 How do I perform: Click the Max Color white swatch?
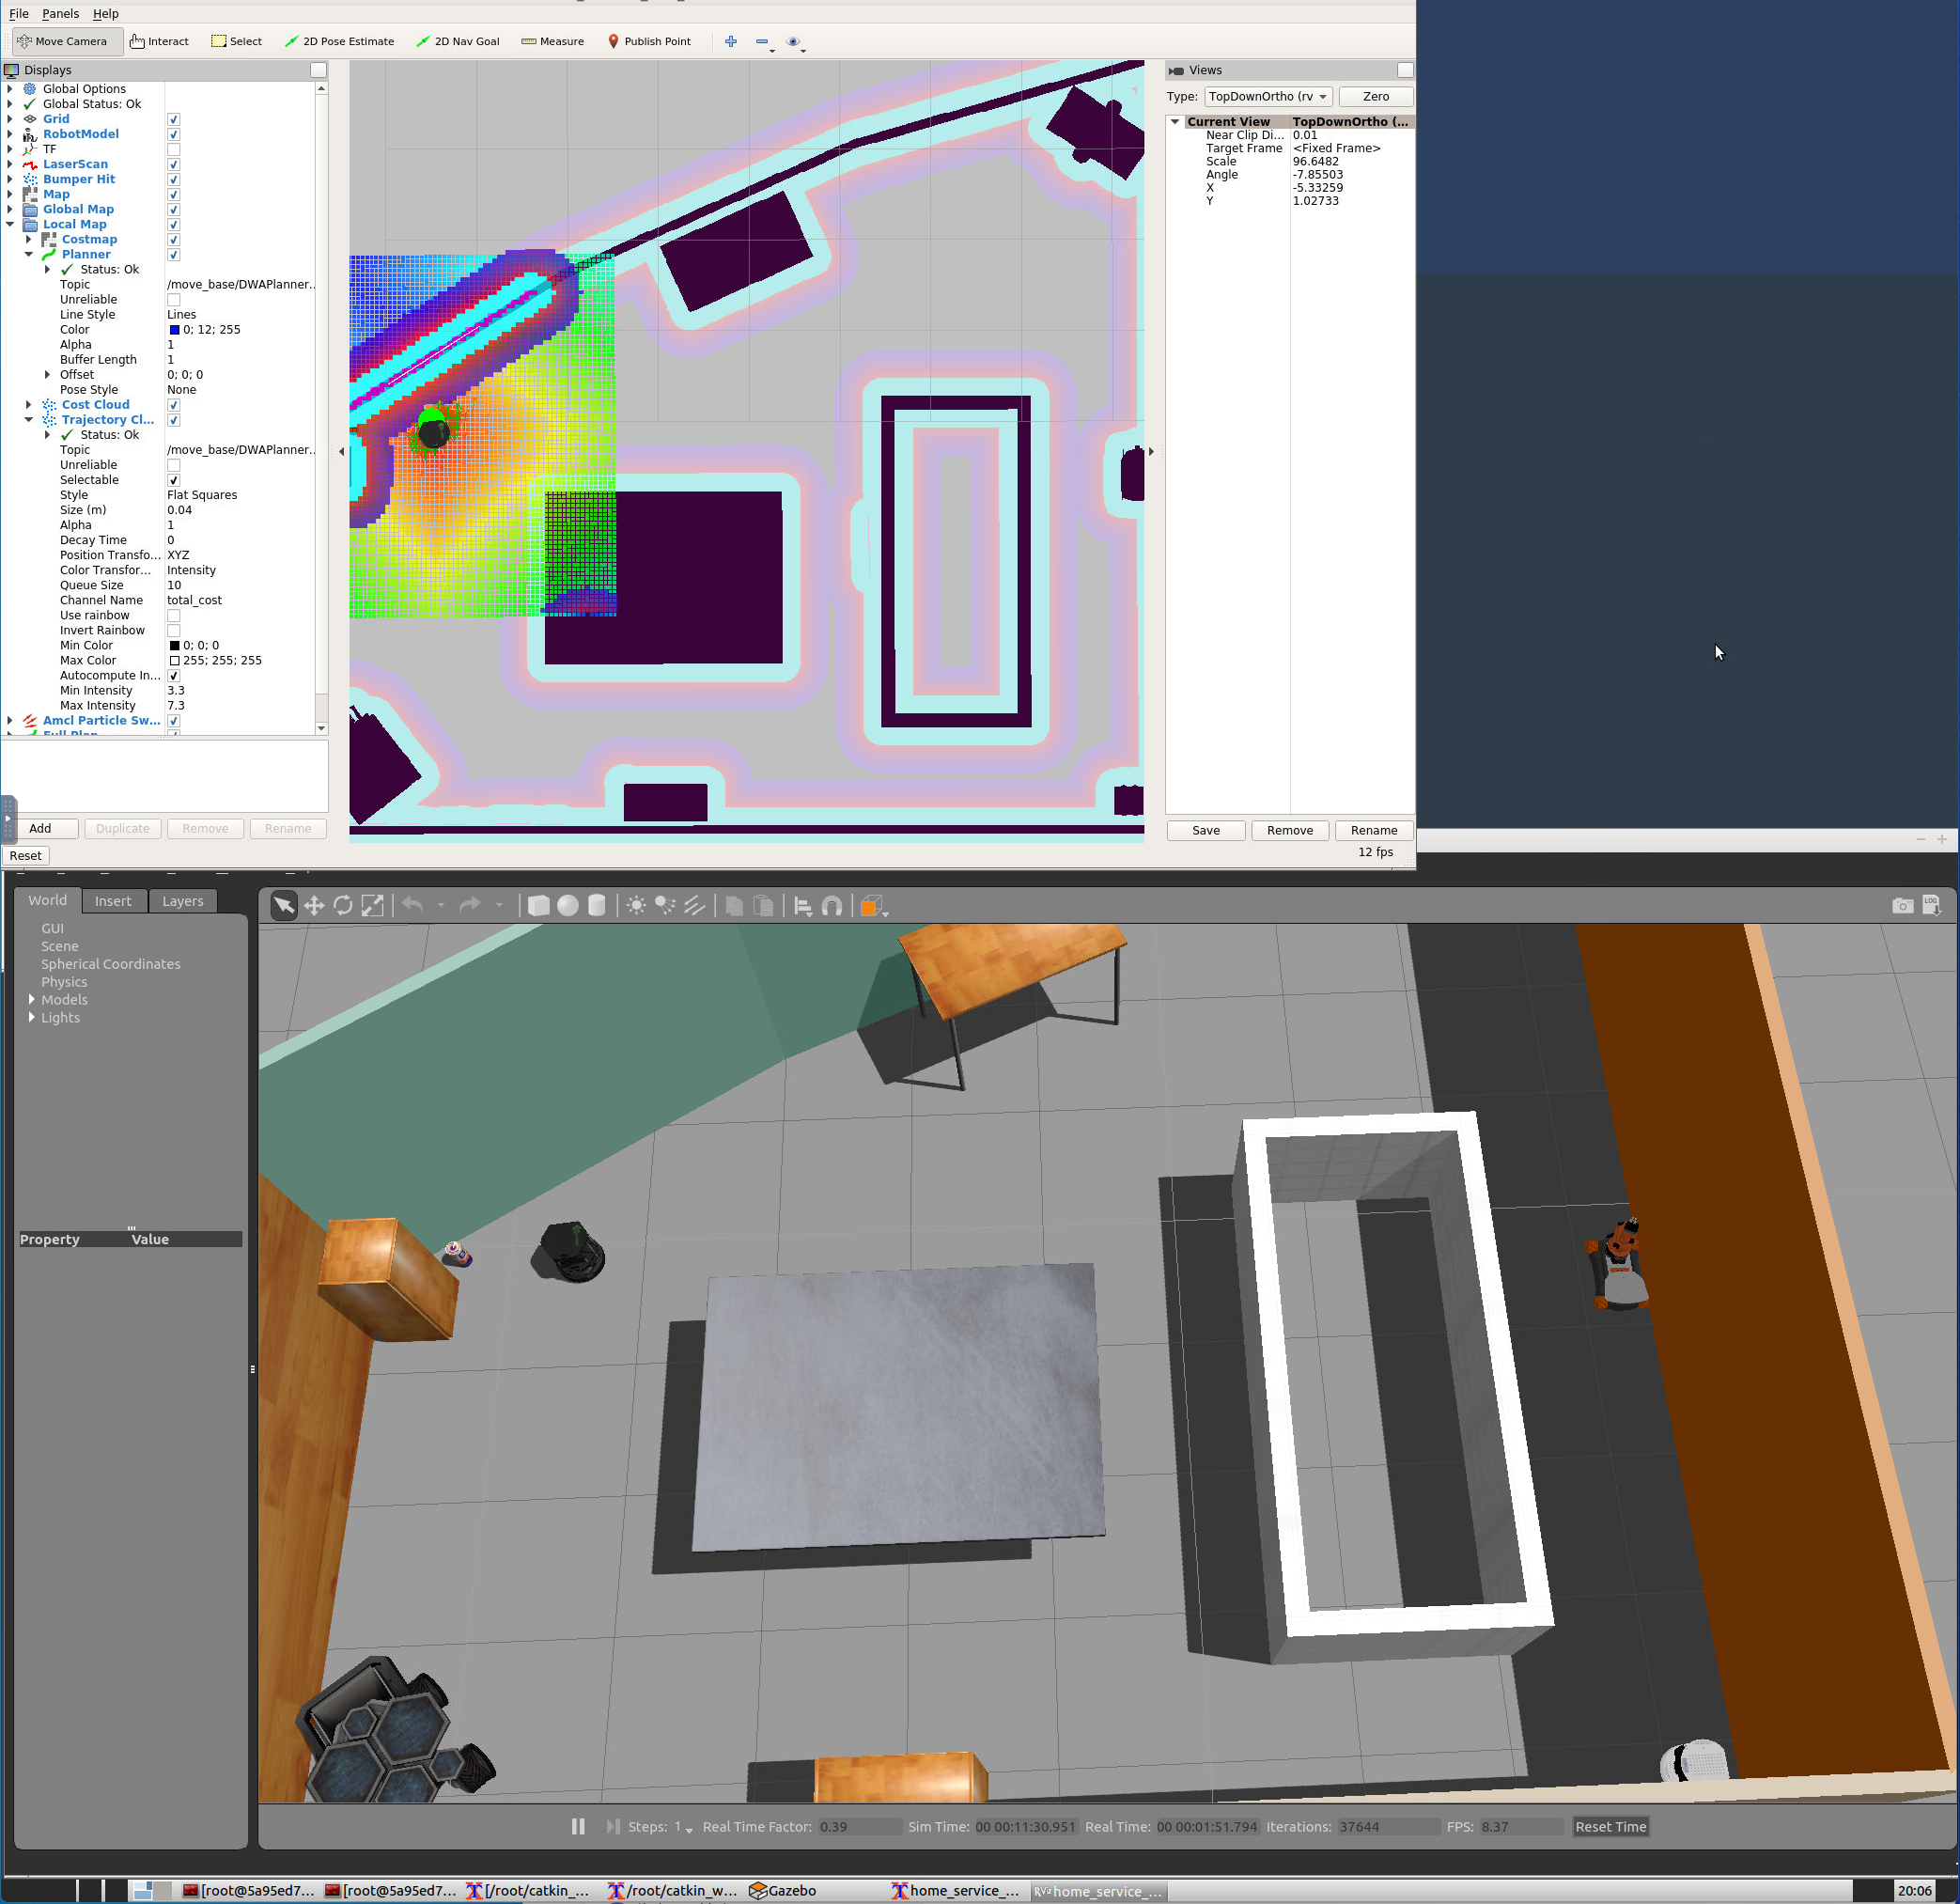pyautogui.click(x=174, y=661)
